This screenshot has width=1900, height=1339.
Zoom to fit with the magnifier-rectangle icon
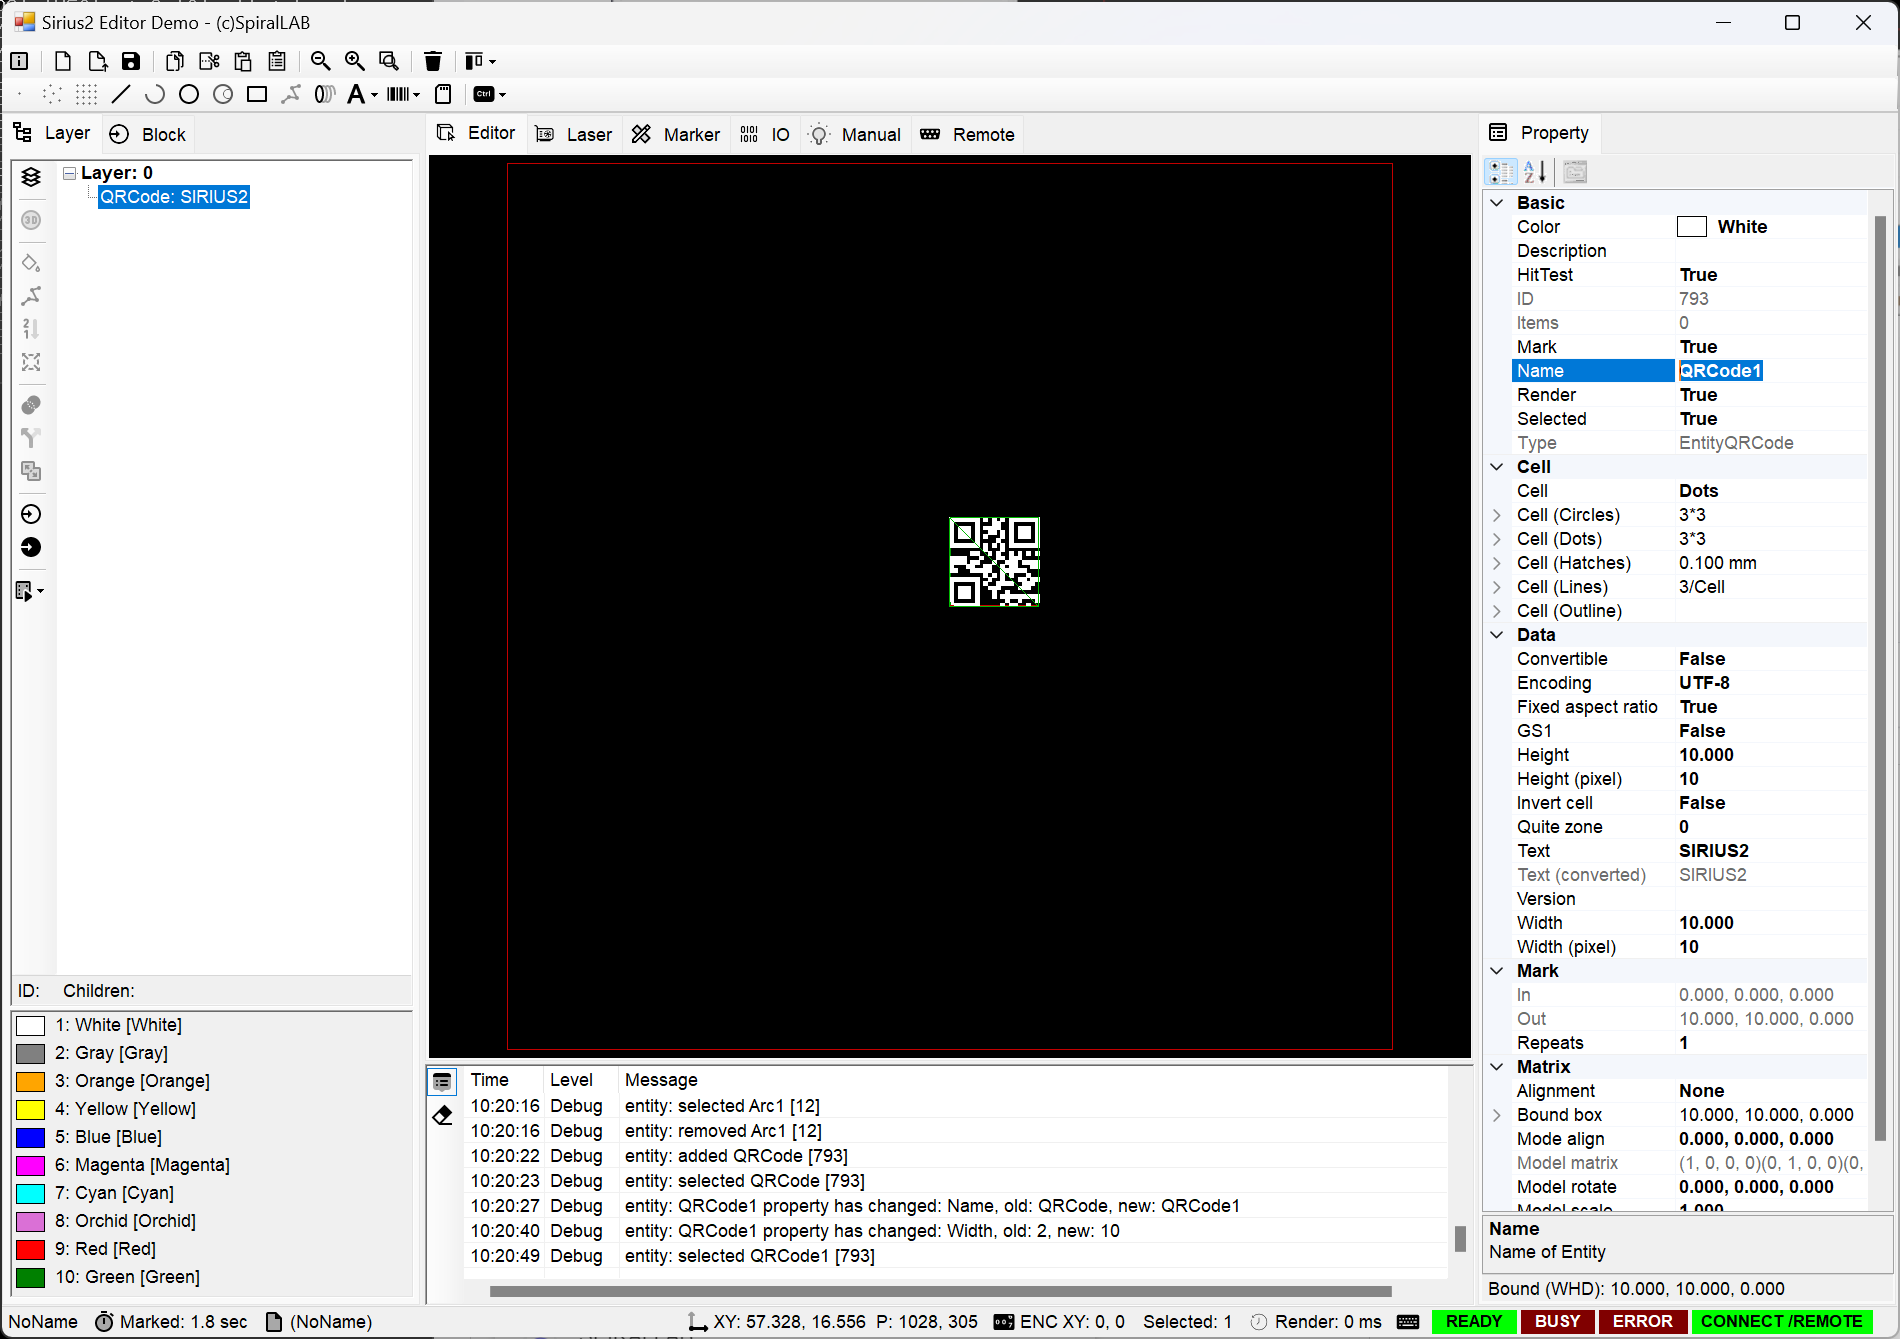(x=389, y=61)
